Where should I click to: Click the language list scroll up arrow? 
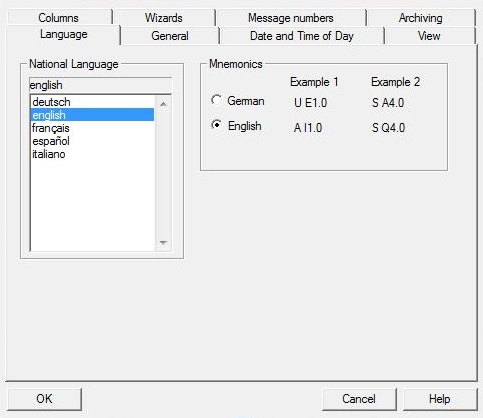click(x=163, y=104)
